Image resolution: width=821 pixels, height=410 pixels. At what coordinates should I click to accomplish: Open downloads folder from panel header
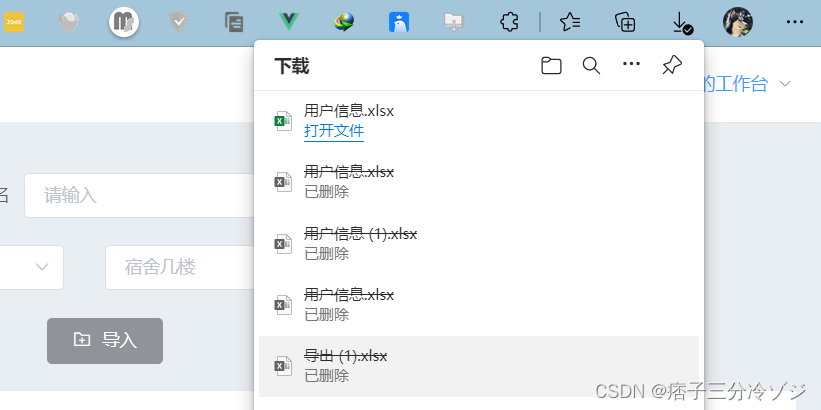(x=551, y=65)
